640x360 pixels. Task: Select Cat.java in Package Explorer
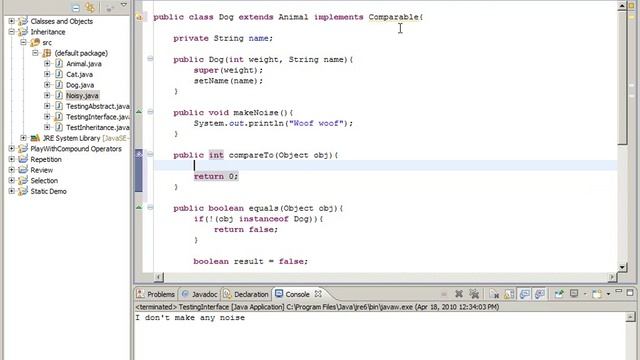click(79, 74)
